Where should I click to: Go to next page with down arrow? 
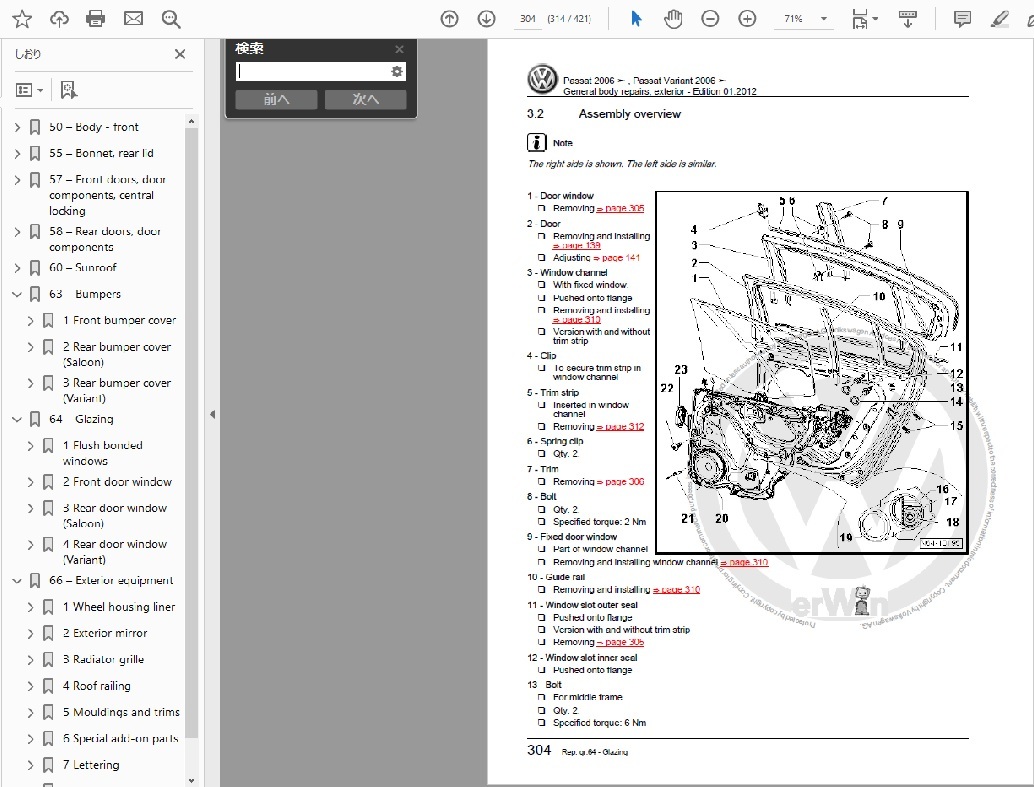486,19
